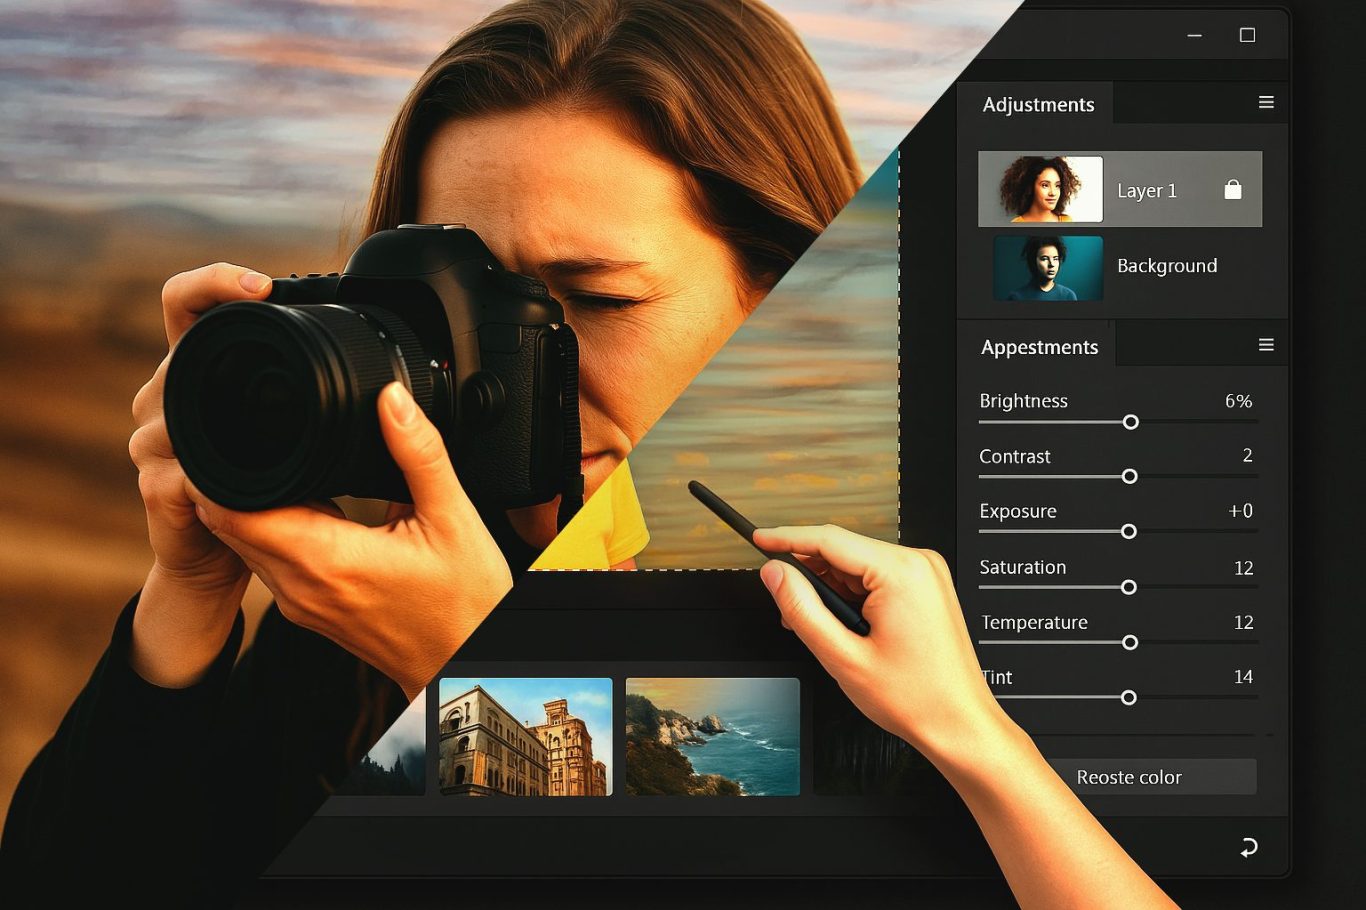This screenshot has height=910, width=1366.
Task: Open the Appestments panel hamburger menu
Action: pyautogui.click(x=1266, y=345)
